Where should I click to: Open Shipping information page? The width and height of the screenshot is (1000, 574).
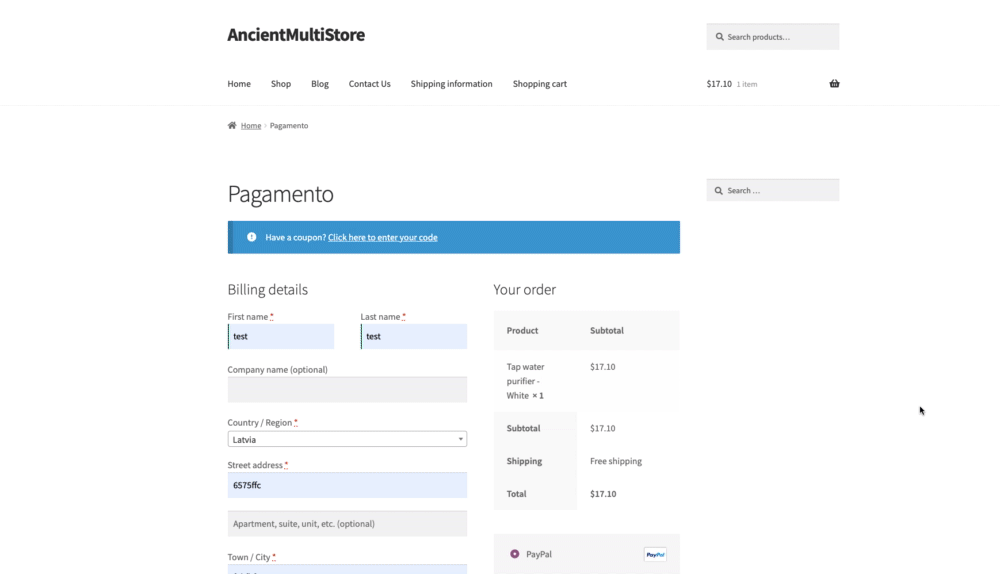point(452,84)
